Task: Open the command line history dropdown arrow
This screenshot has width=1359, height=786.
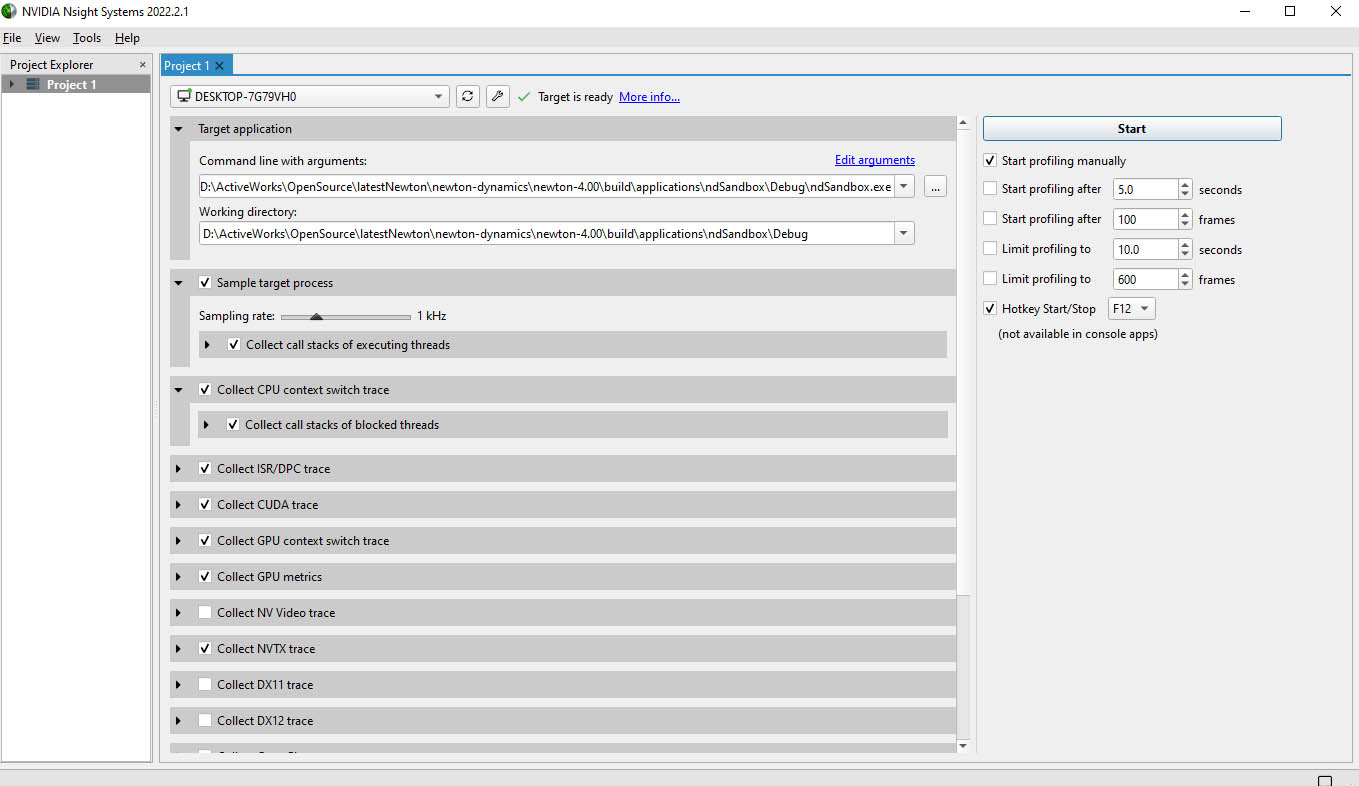Action: click(904, 186)
